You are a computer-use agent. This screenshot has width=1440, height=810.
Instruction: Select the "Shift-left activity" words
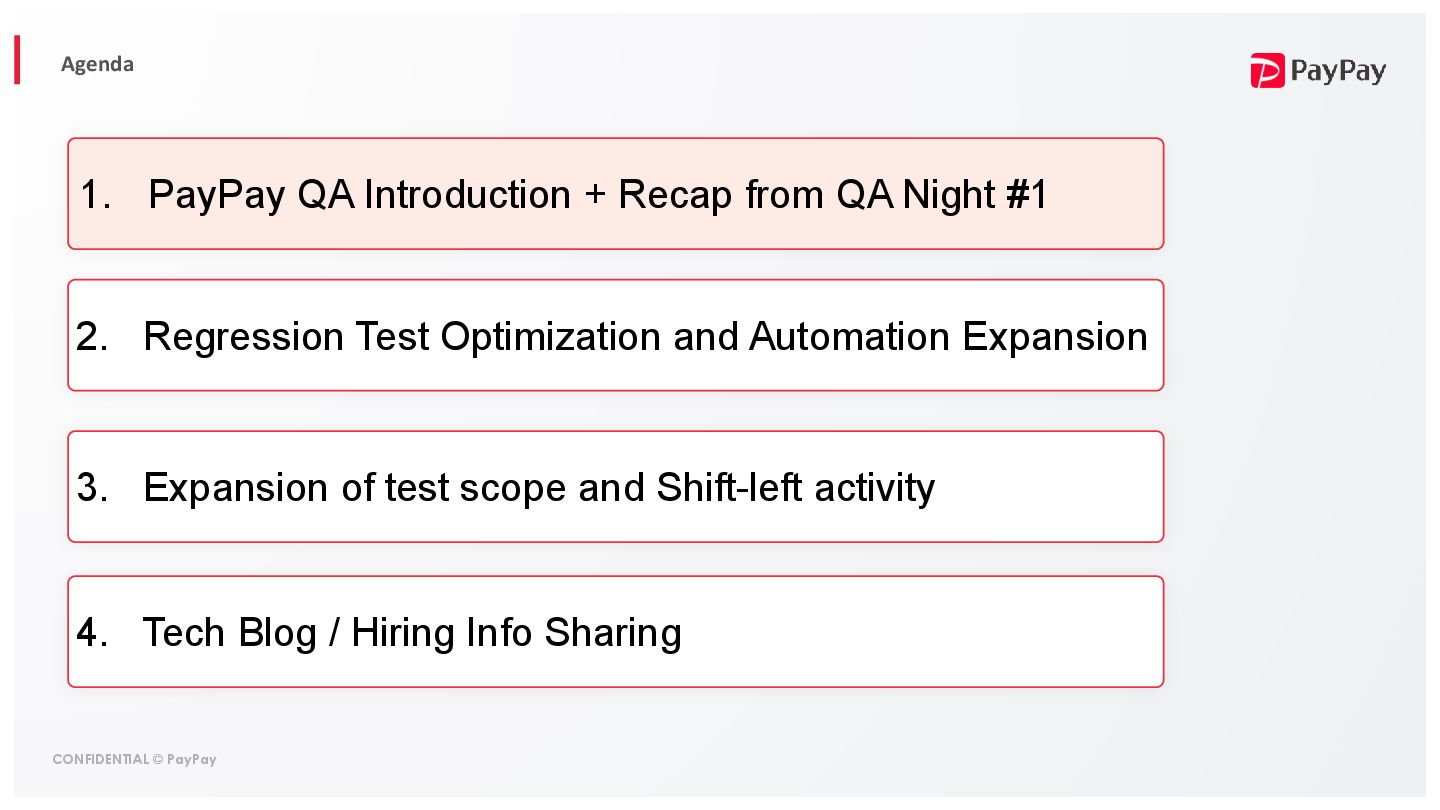(795, 488)
